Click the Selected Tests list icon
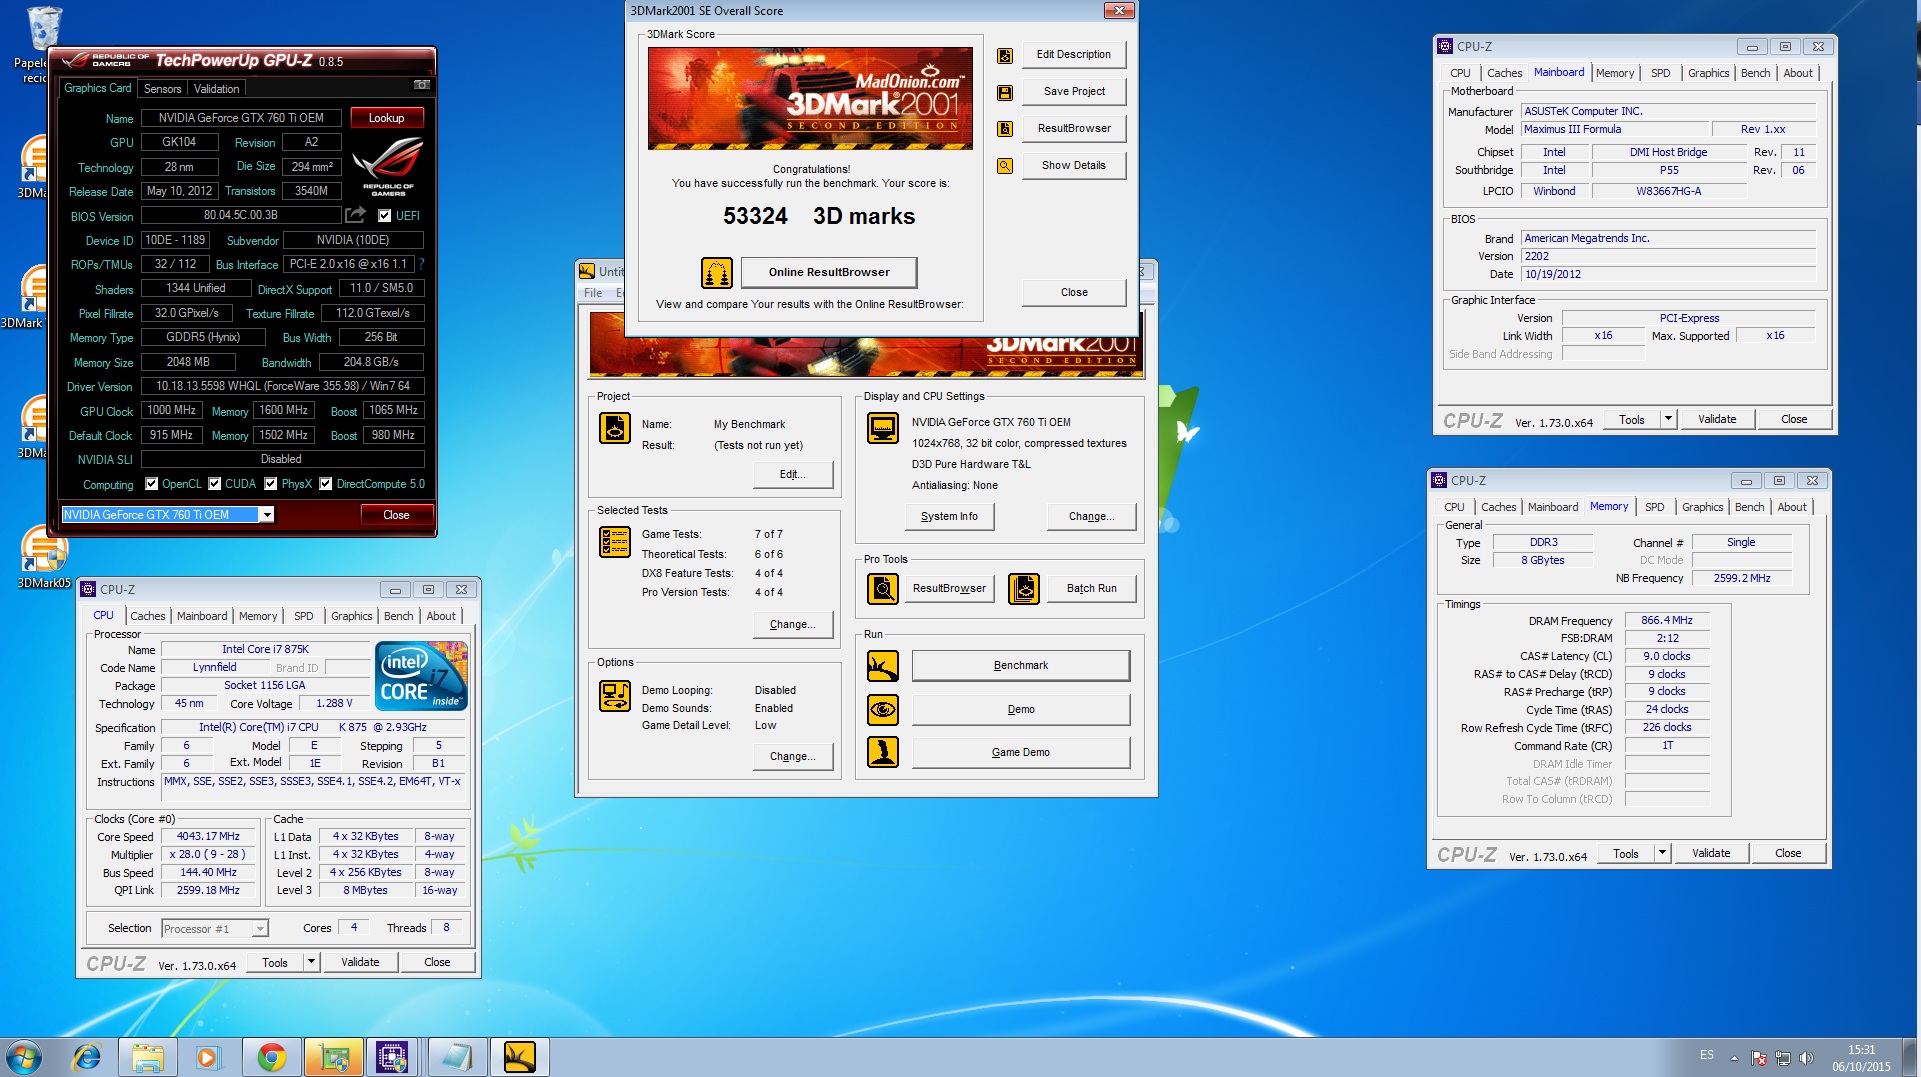 click(615, 542)
